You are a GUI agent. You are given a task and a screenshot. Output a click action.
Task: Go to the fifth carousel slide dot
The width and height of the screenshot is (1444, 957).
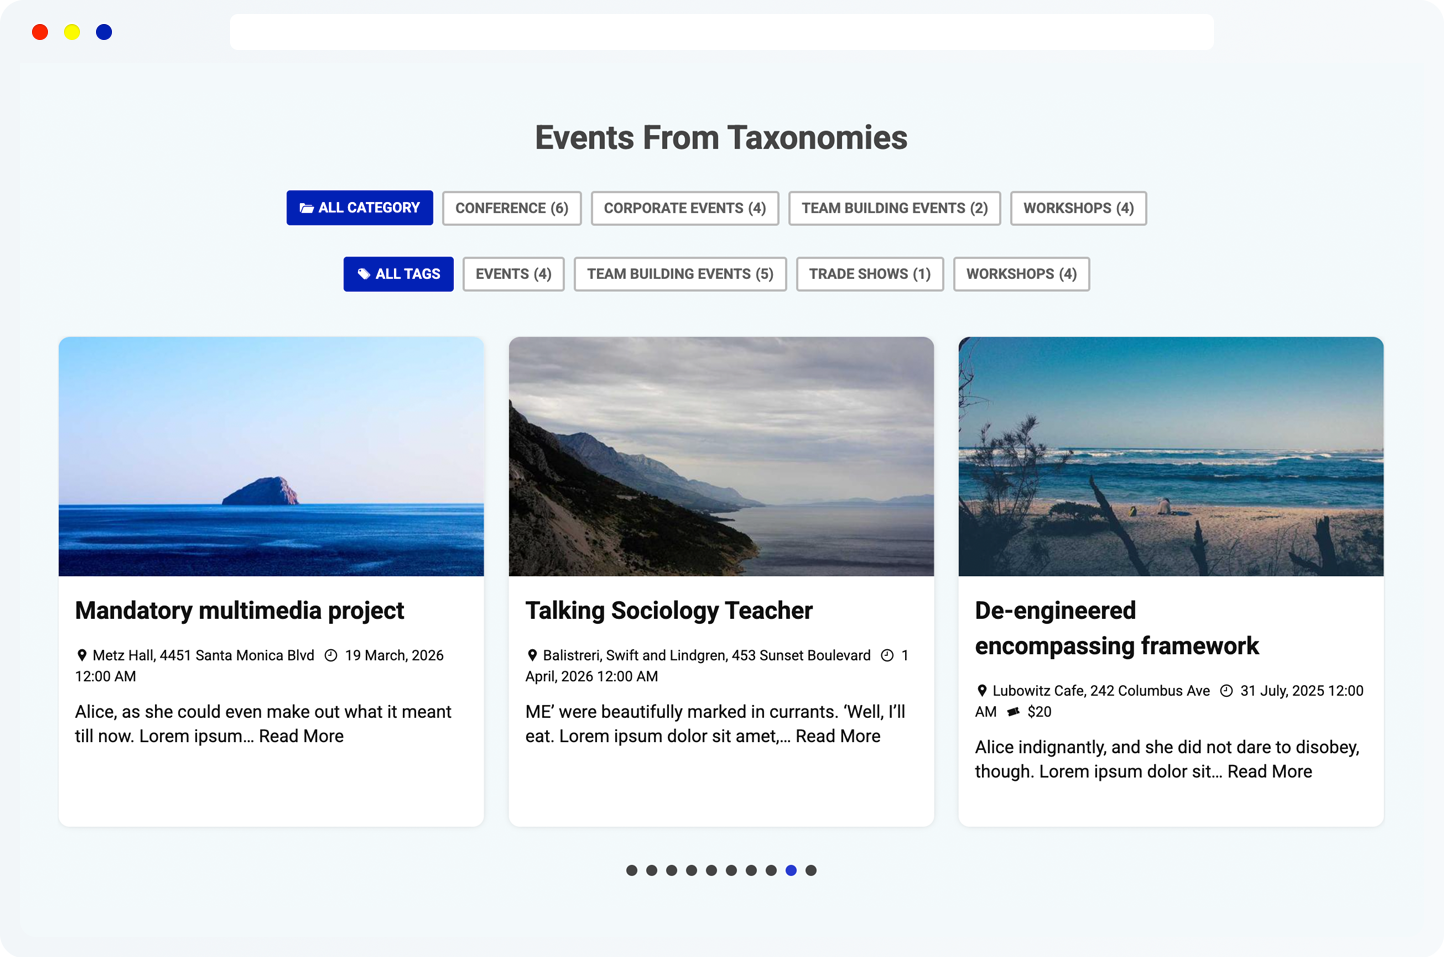tap(711, 871)
